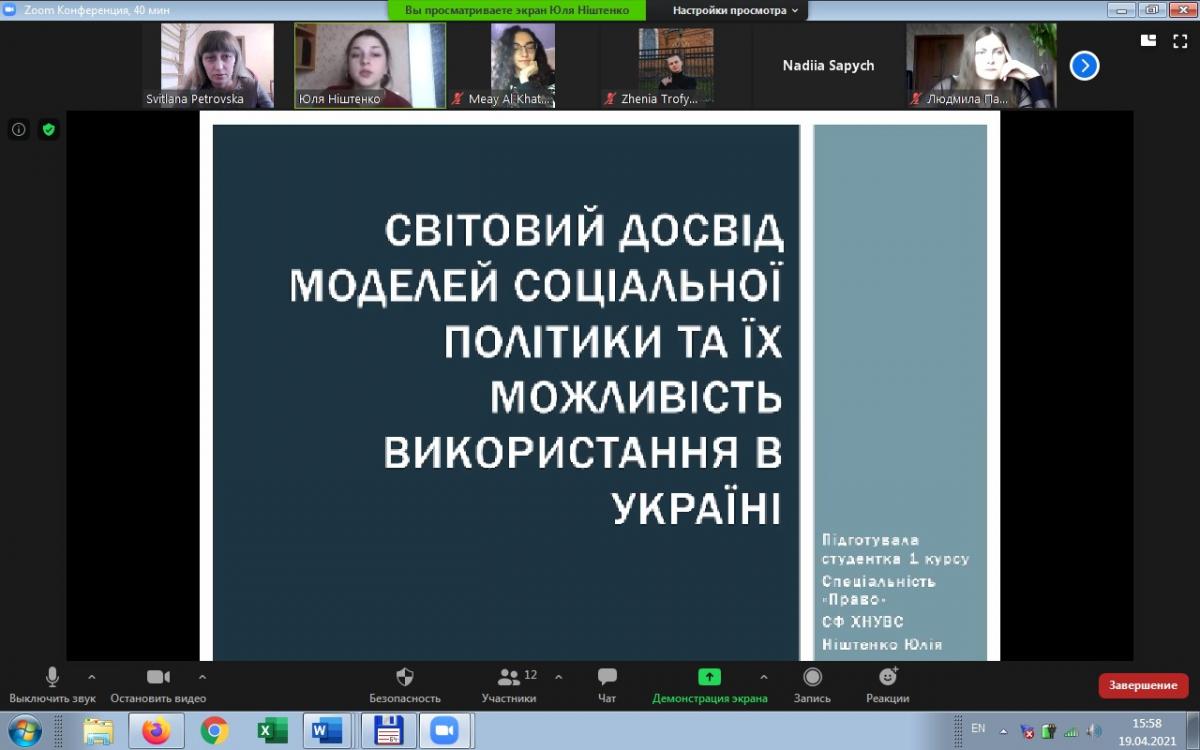This screenshot has width=1200, height=750.
Task: Click the red End meeting button
Action: (1143, 685)
